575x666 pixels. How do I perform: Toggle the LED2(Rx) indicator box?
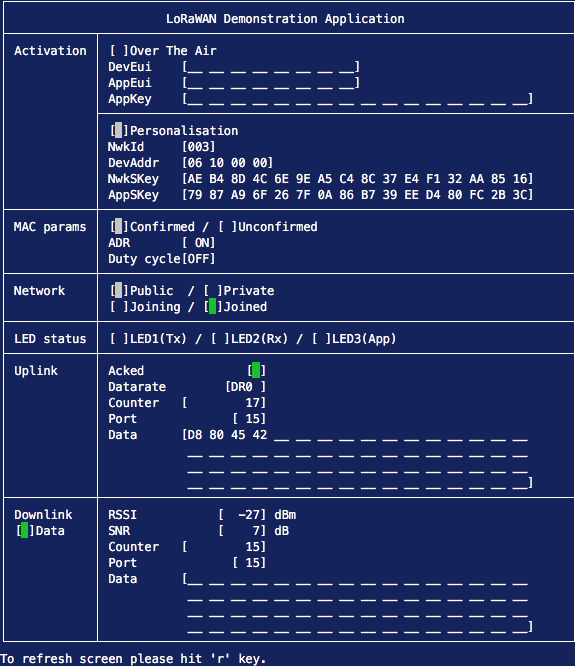pos(220,339)
